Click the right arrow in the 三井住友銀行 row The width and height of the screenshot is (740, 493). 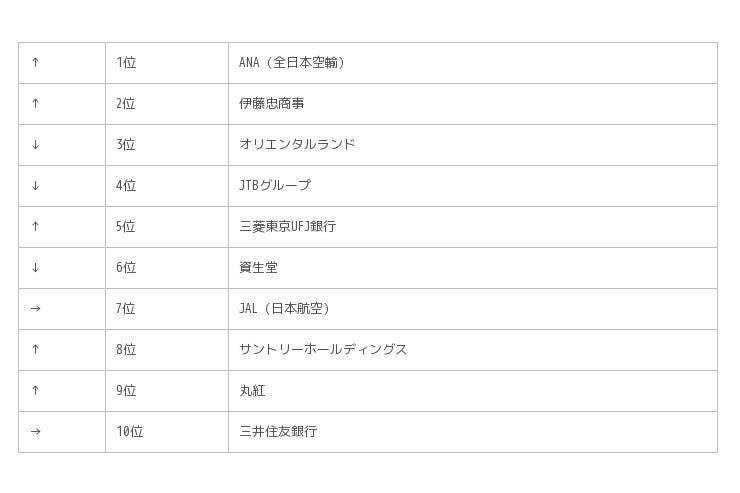click(x=36, y=432)
